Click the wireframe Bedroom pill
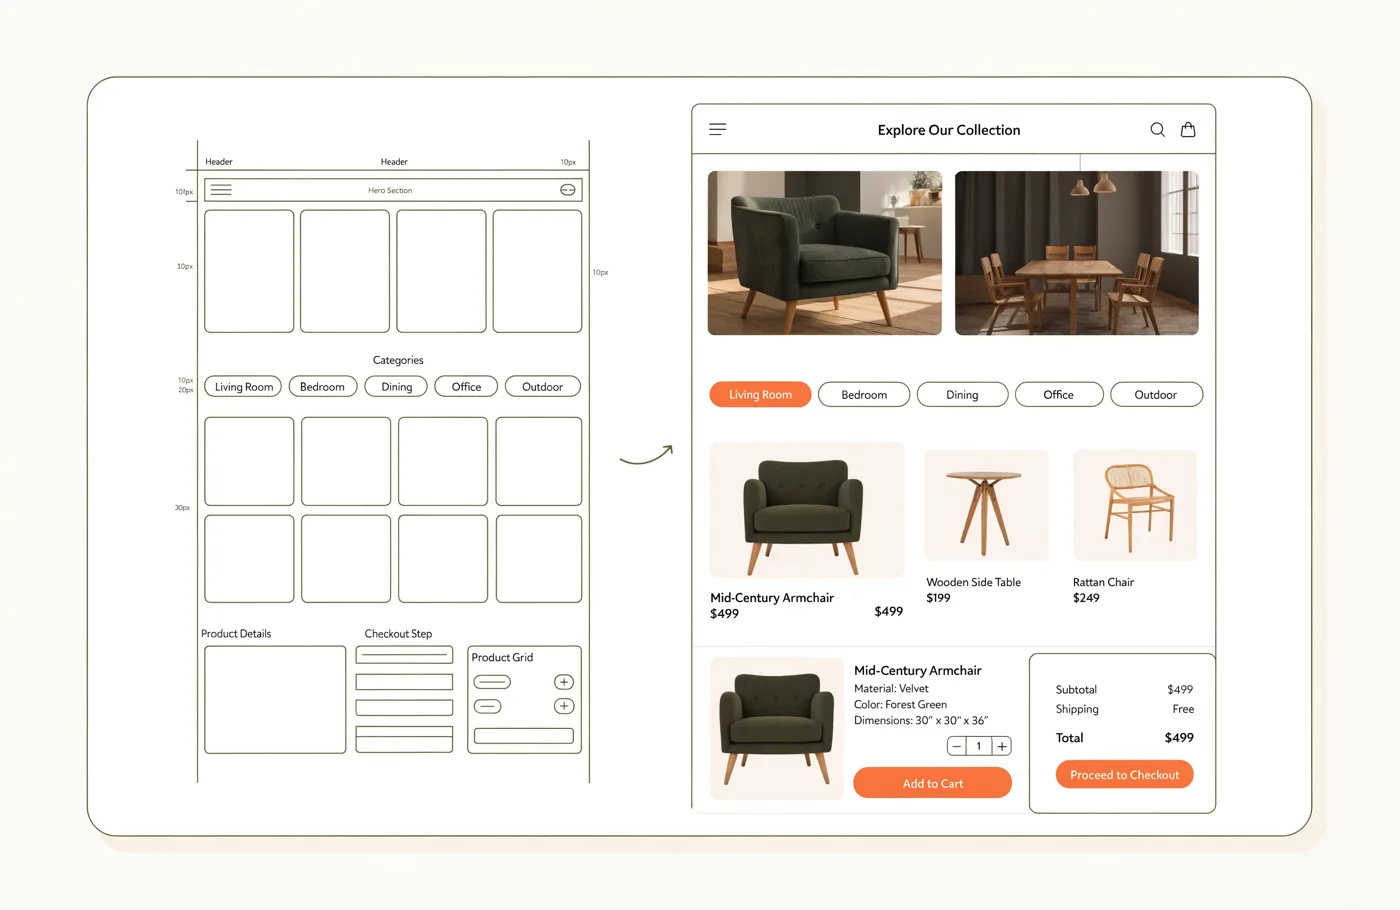Screen dimensions: 1400x910 [x=323, y=387]
